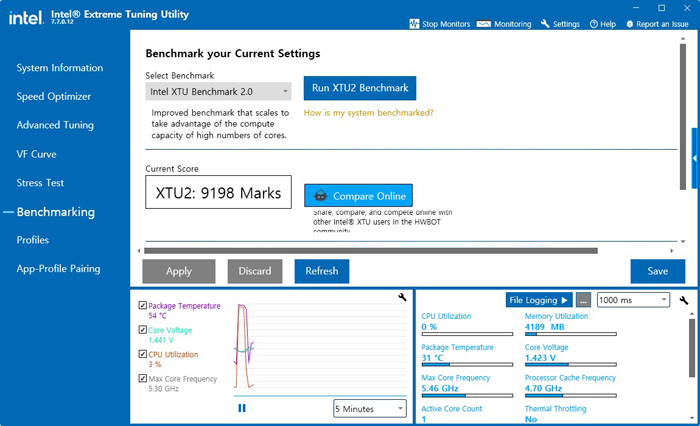
Task: Open the Select Benchmark dropdown
Action: point(218,92)
